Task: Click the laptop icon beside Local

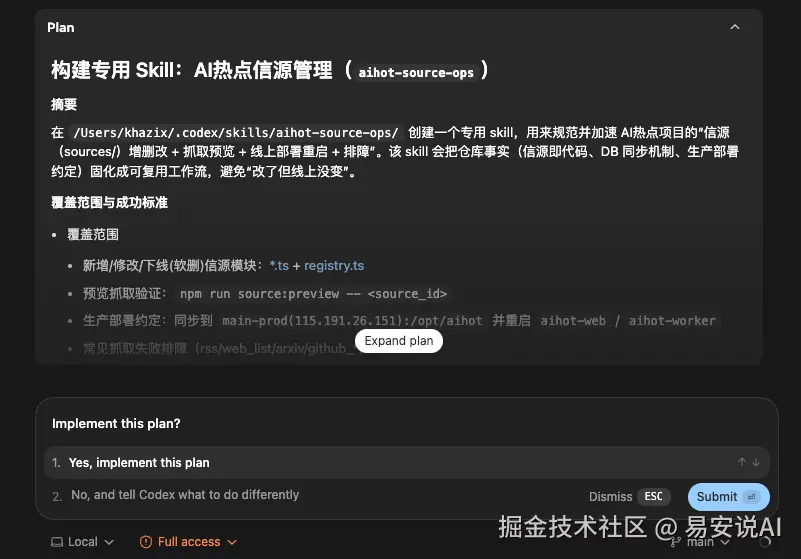Action: tap(57, 542)
